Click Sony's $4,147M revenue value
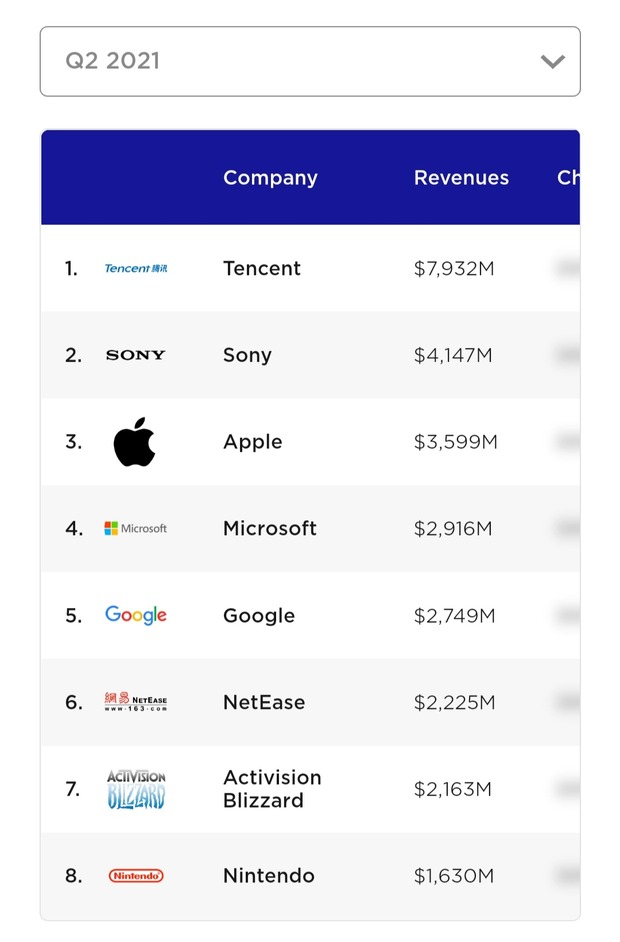The width and height of the screenshot is (620, 942). coord(453,355)
